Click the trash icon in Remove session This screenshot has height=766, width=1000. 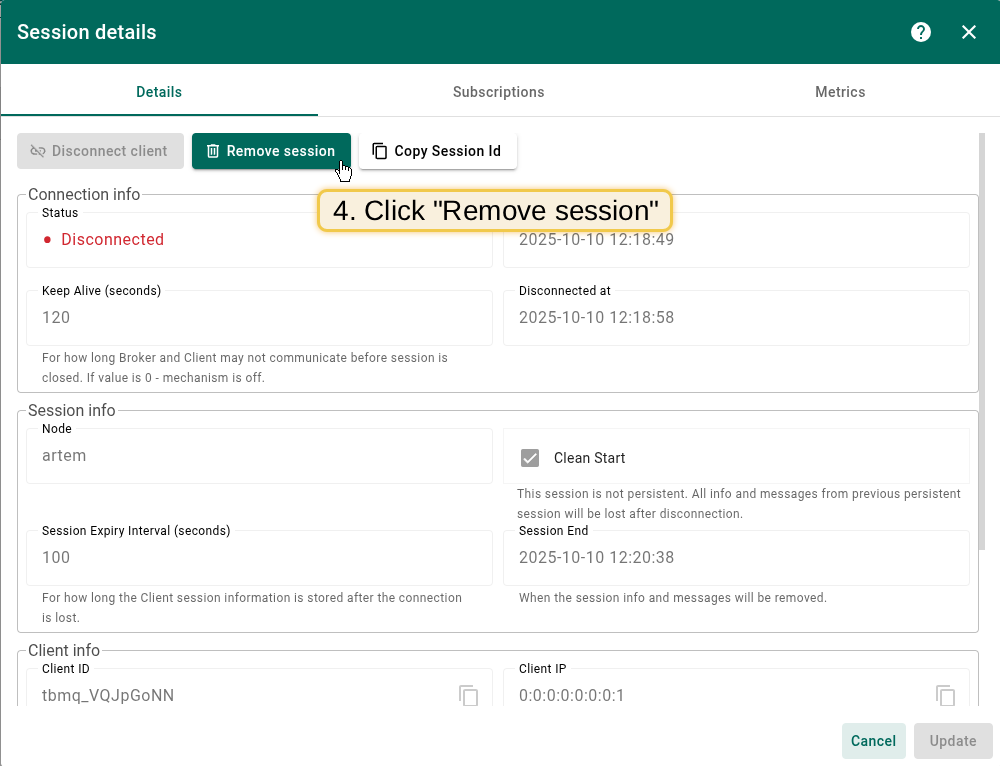coord(213,151)
